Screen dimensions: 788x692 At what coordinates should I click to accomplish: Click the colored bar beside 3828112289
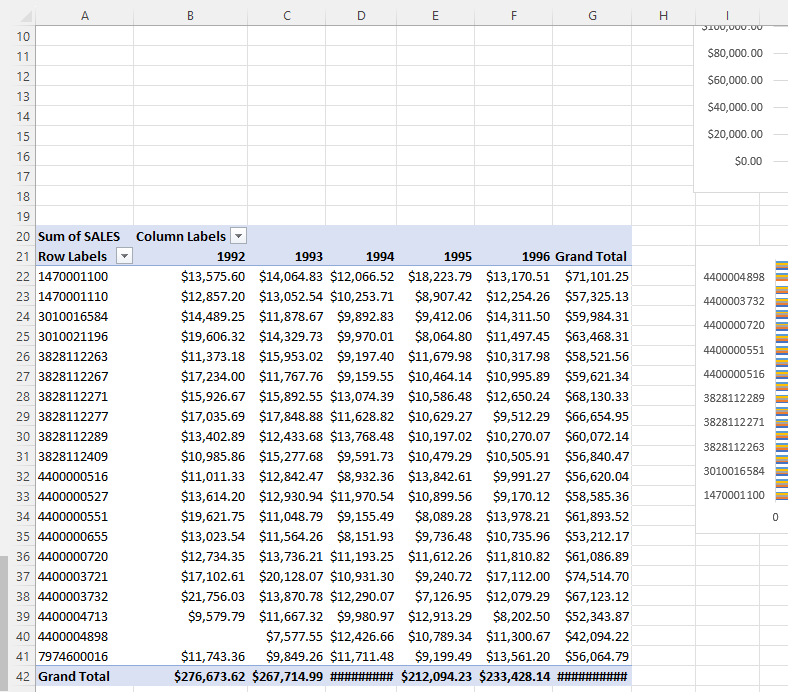[782, 398]
